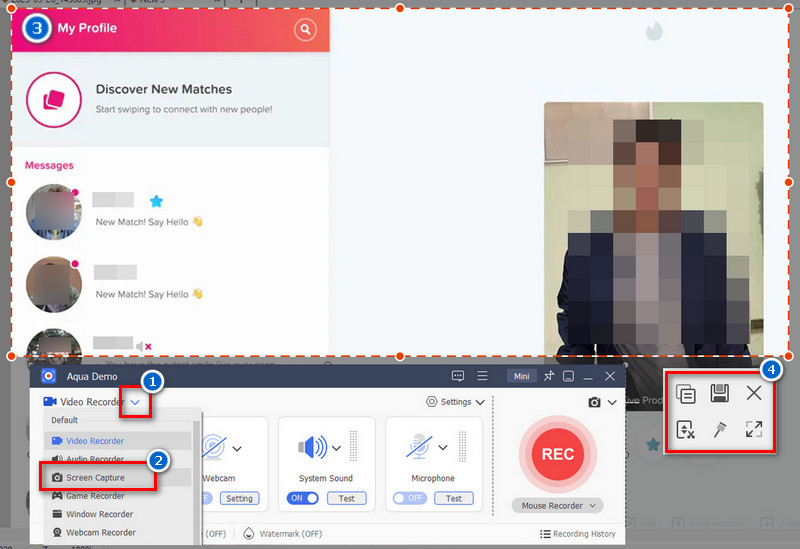Click the full screen expand arrows icon
Image resolution: width=800 pixels, height=549 pixels.
coord(754,429)
